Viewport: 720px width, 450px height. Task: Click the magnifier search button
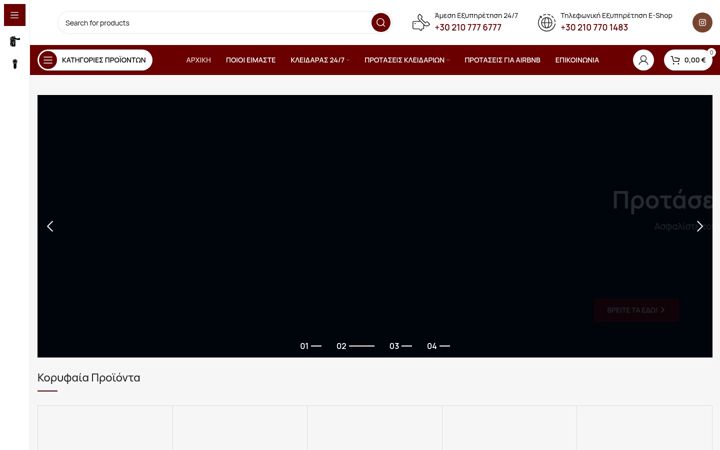[x=381, y=22]
